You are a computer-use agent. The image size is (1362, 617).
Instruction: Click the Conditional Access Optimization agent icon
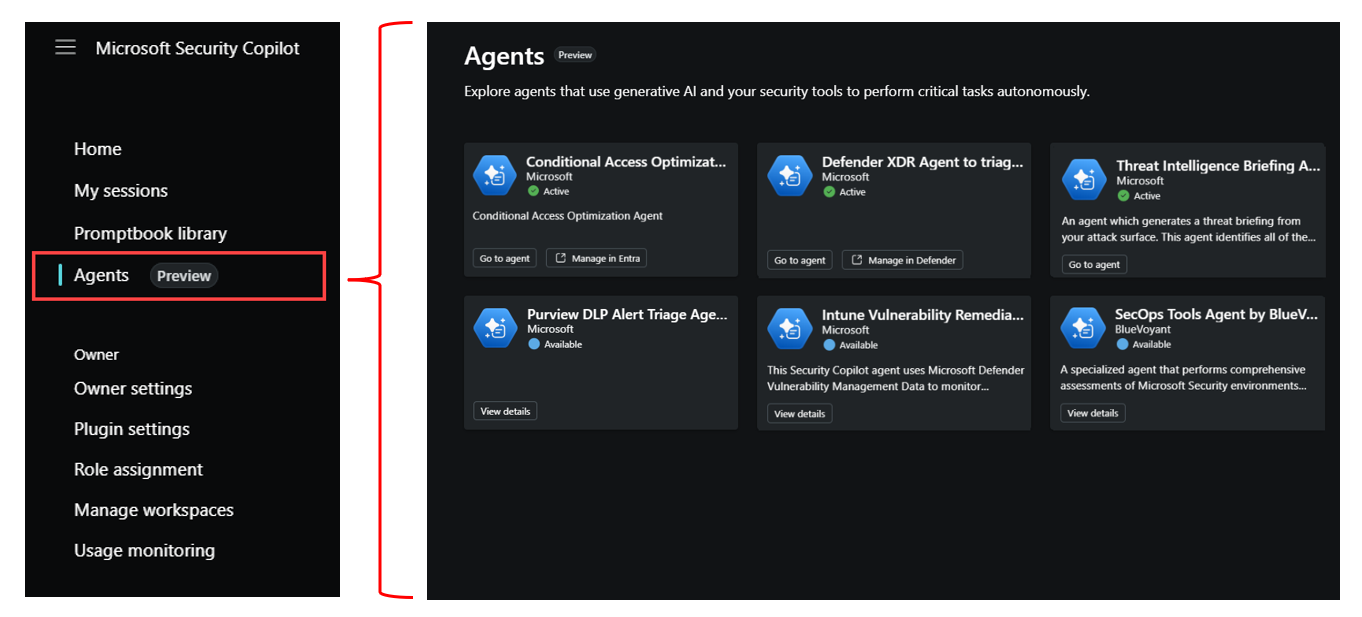pyautogui.click(x=494, y=175)
